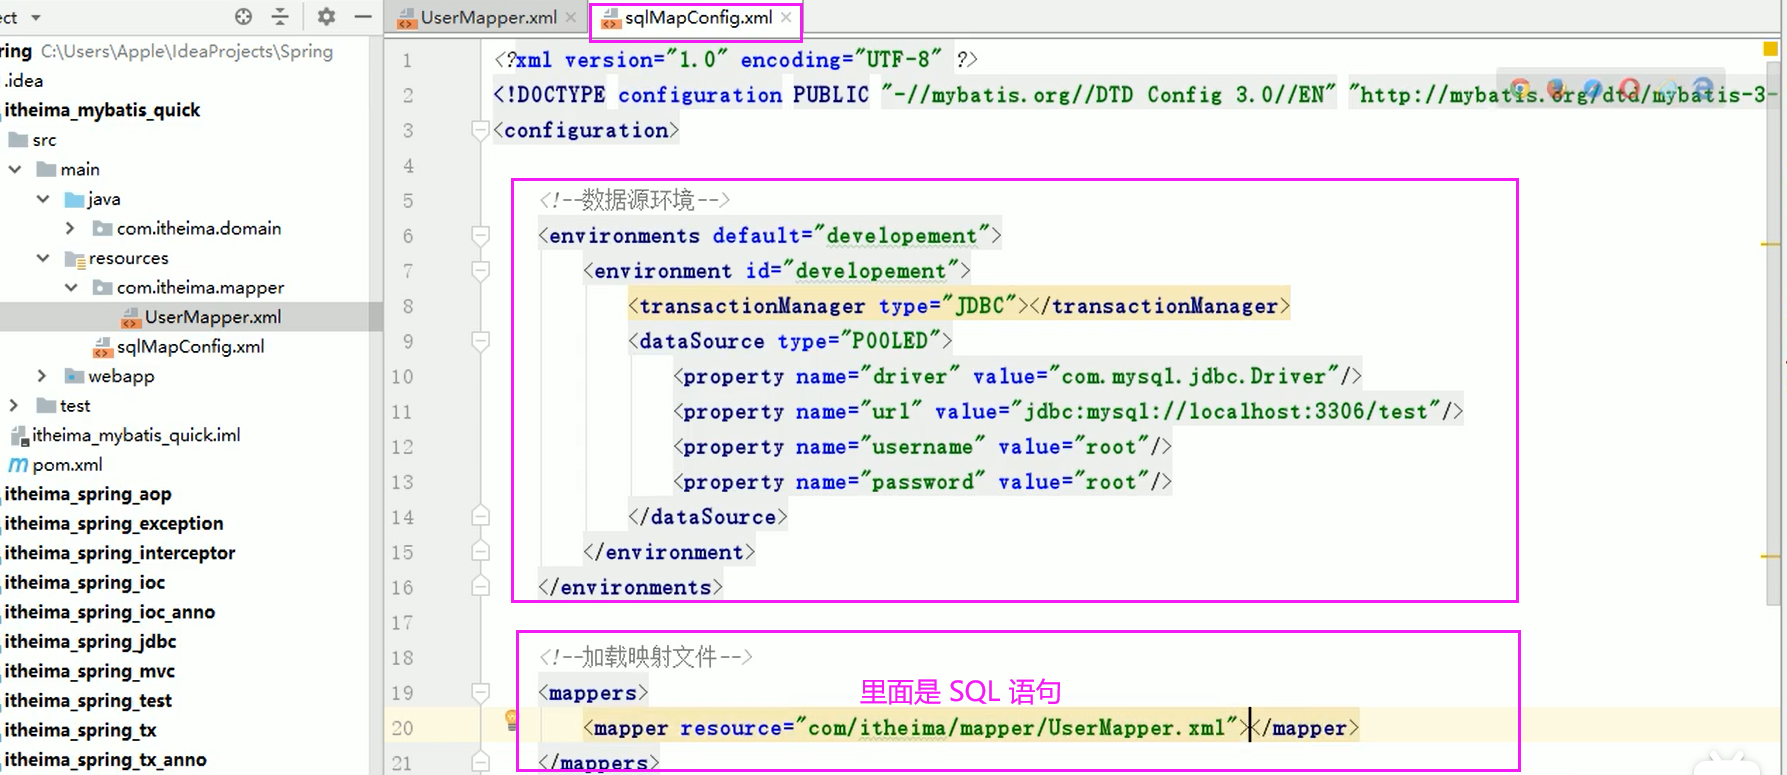Expand the com.itheima.domain package arrow
The width and height of the screenshot is (1787, 775).
(x=70, y=229)
